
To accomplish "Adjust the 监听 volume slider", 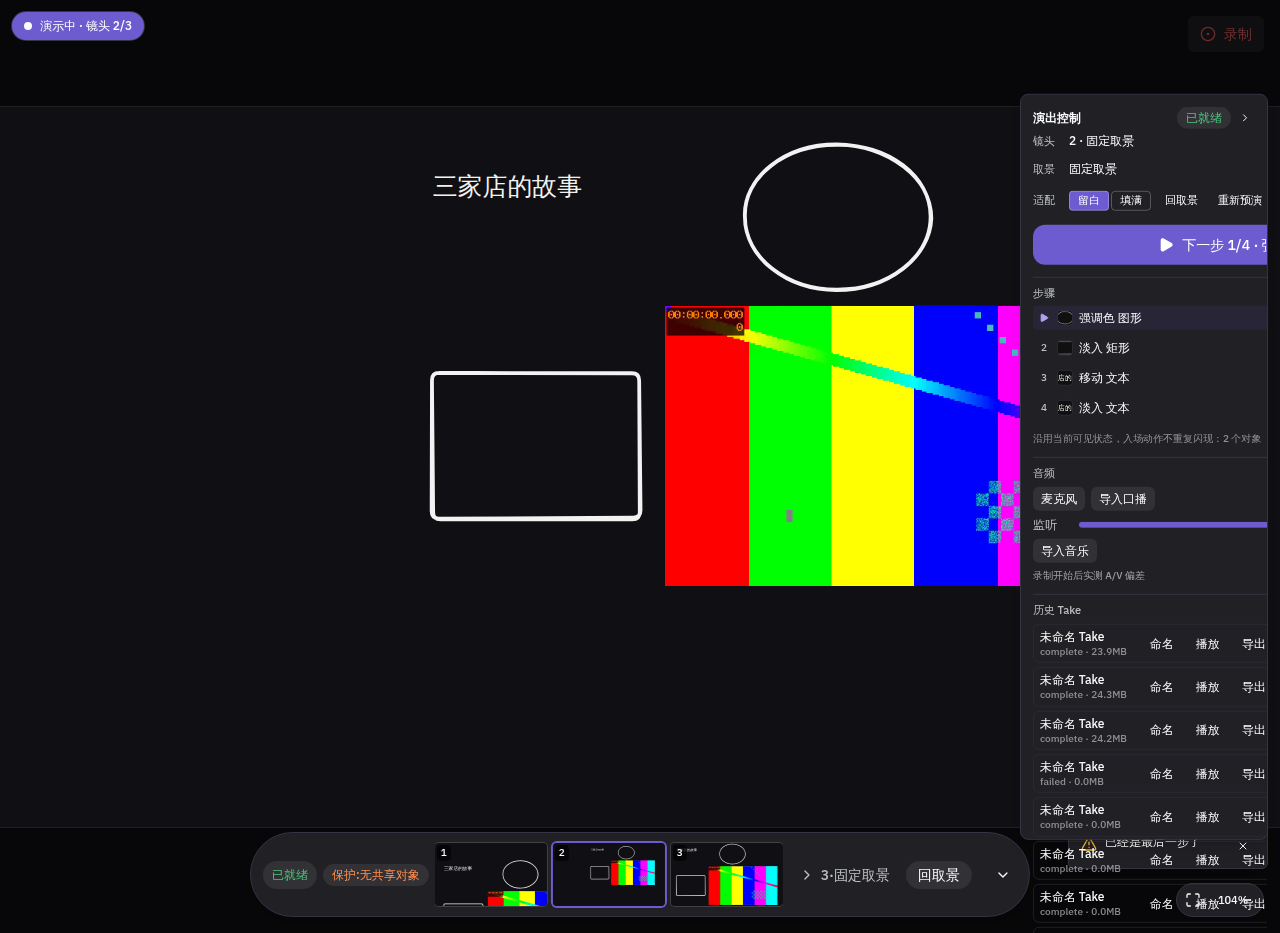I will [x=1173, y=524].
